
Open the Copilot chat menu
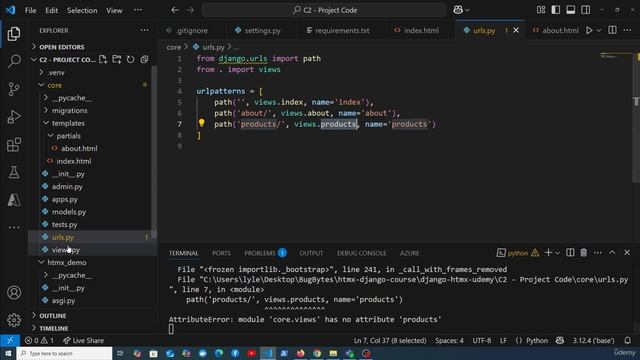point(461,10)
